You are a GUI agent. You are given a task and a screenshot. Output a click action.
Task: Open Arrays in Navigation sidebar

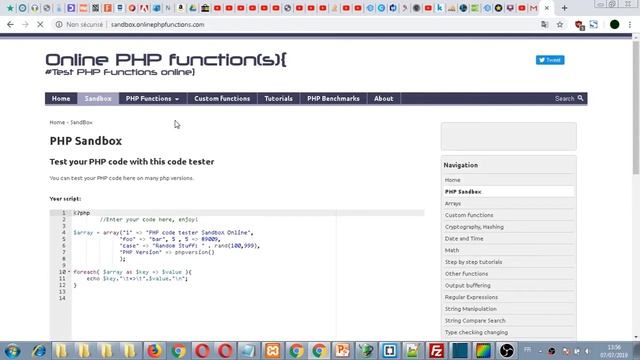point(453,203)
